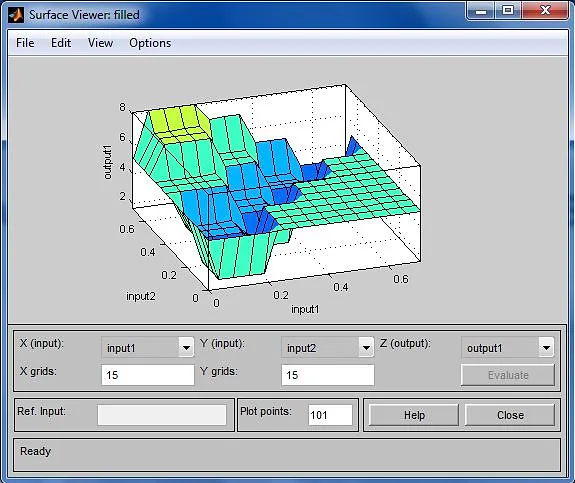
Task: Click the 'input2' axis label on plot
Action: [141, 296]
